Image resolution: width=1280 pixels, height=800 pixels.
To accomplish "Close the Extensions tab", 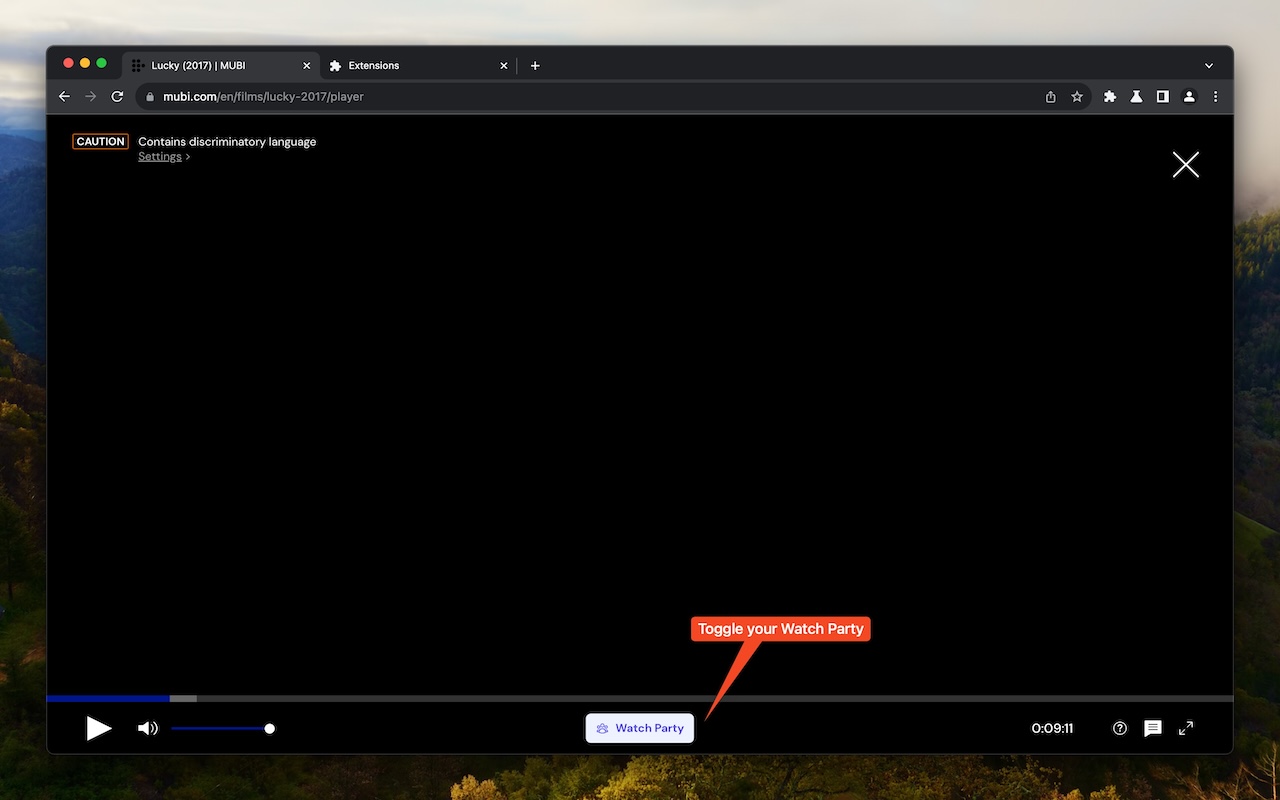I will coord(503,66).
